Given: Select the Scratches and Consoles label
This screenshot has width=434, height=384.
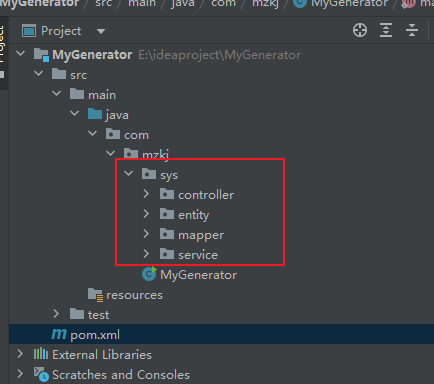Looking at the screenshot, I should click(121, 375).
